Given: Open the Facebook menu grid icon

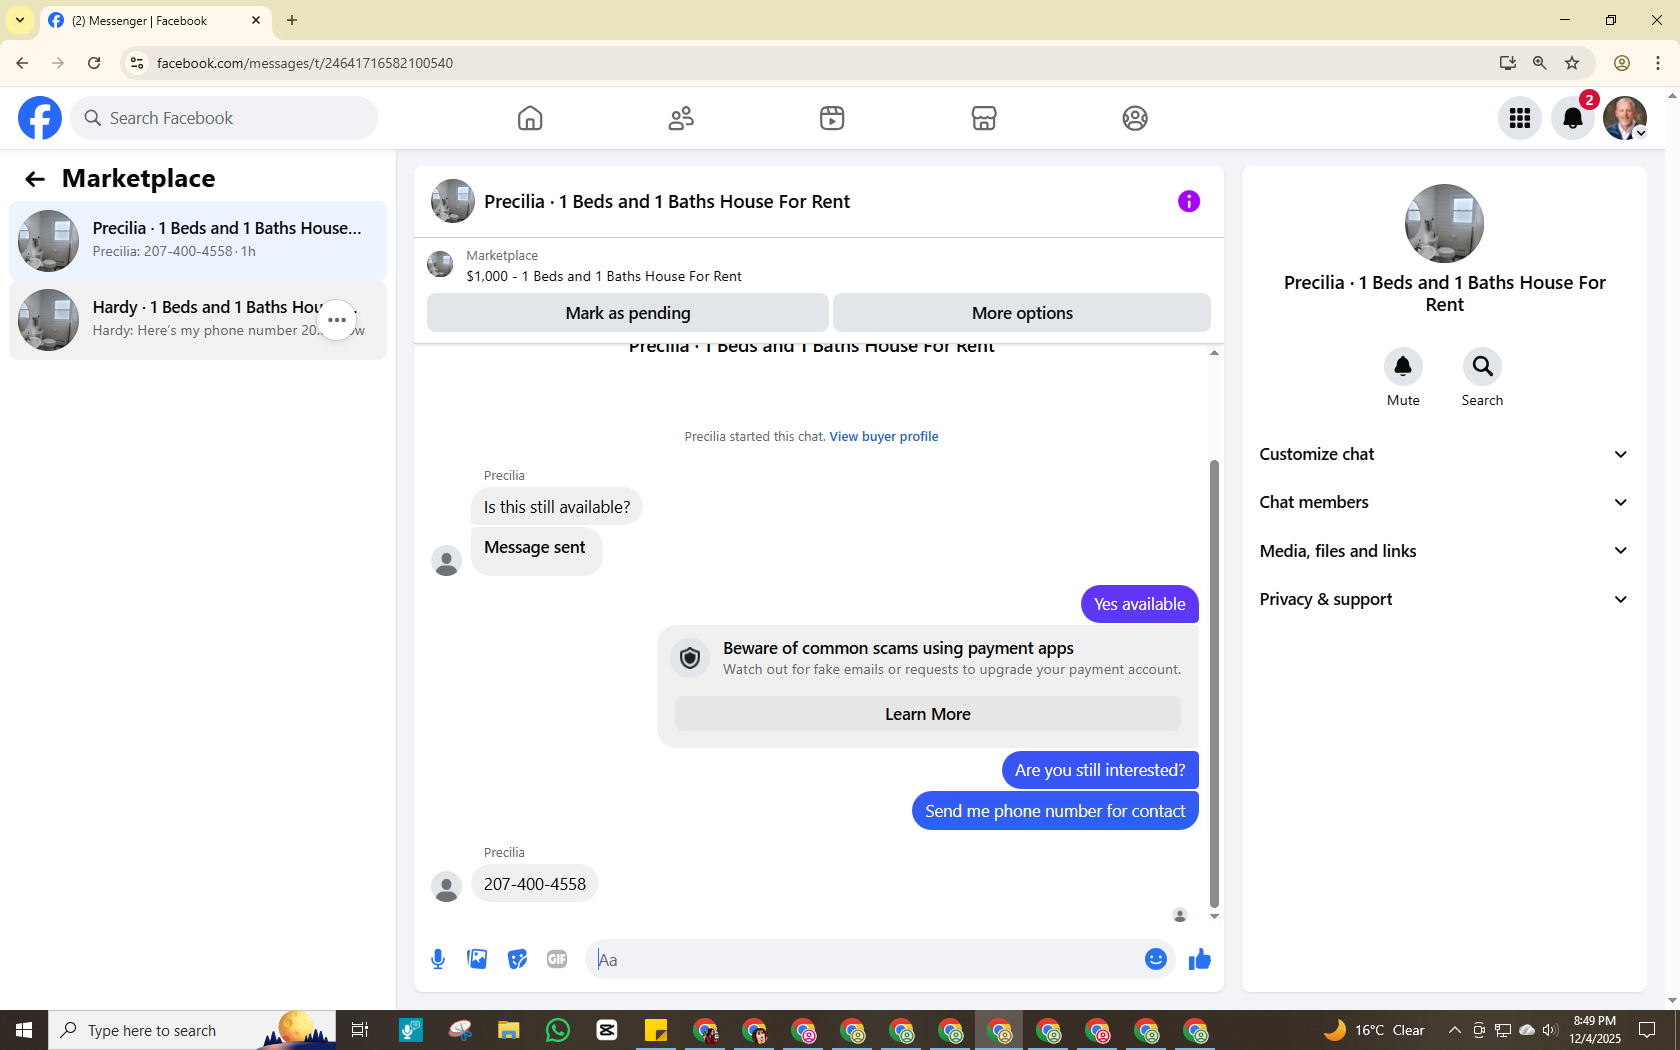Looking at the screenshot, I should [x=1520, y=118].
